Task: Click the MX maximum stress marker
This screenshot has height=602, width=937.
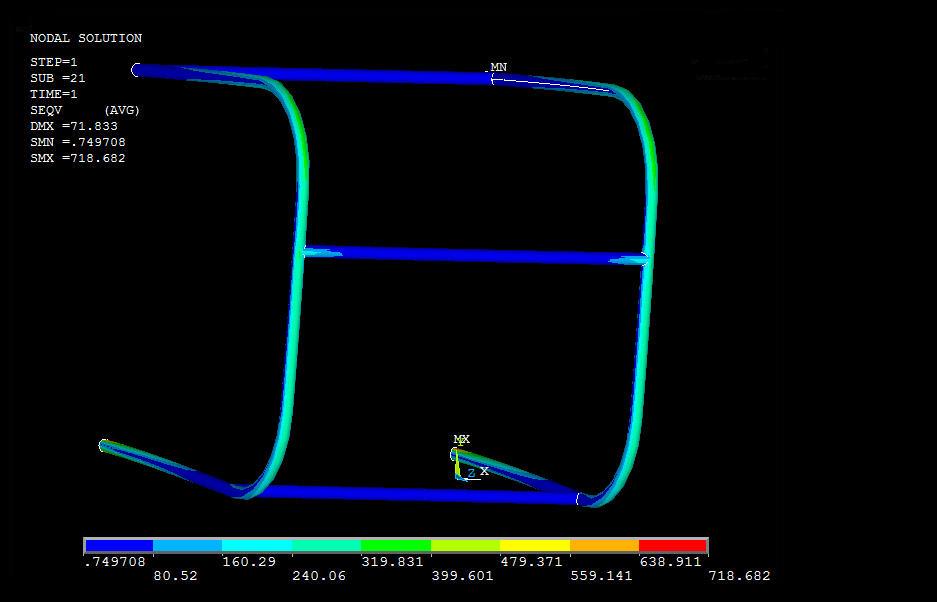Action: (461, 439)
